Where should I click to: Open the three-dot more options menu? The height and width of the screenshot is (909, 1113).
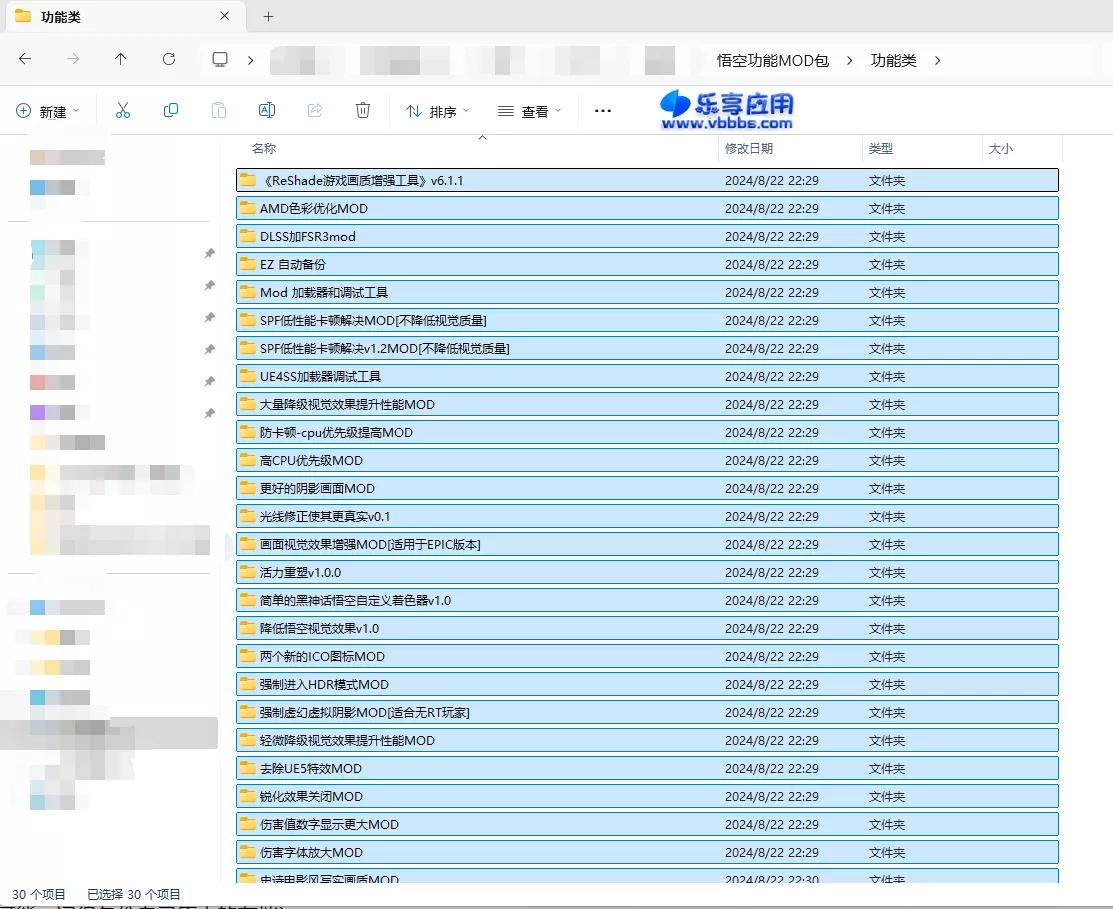(x=603, y=111)
